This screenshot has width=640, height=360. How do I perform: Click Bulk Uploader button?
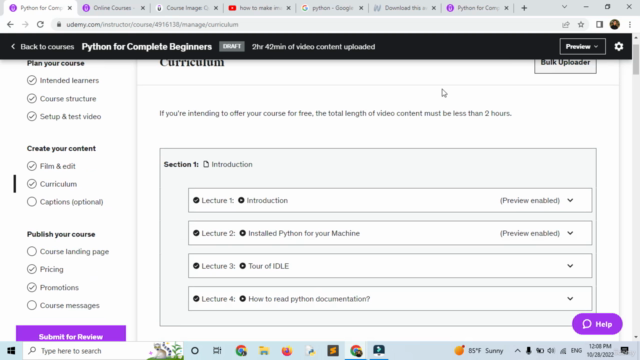click(565, 64)
